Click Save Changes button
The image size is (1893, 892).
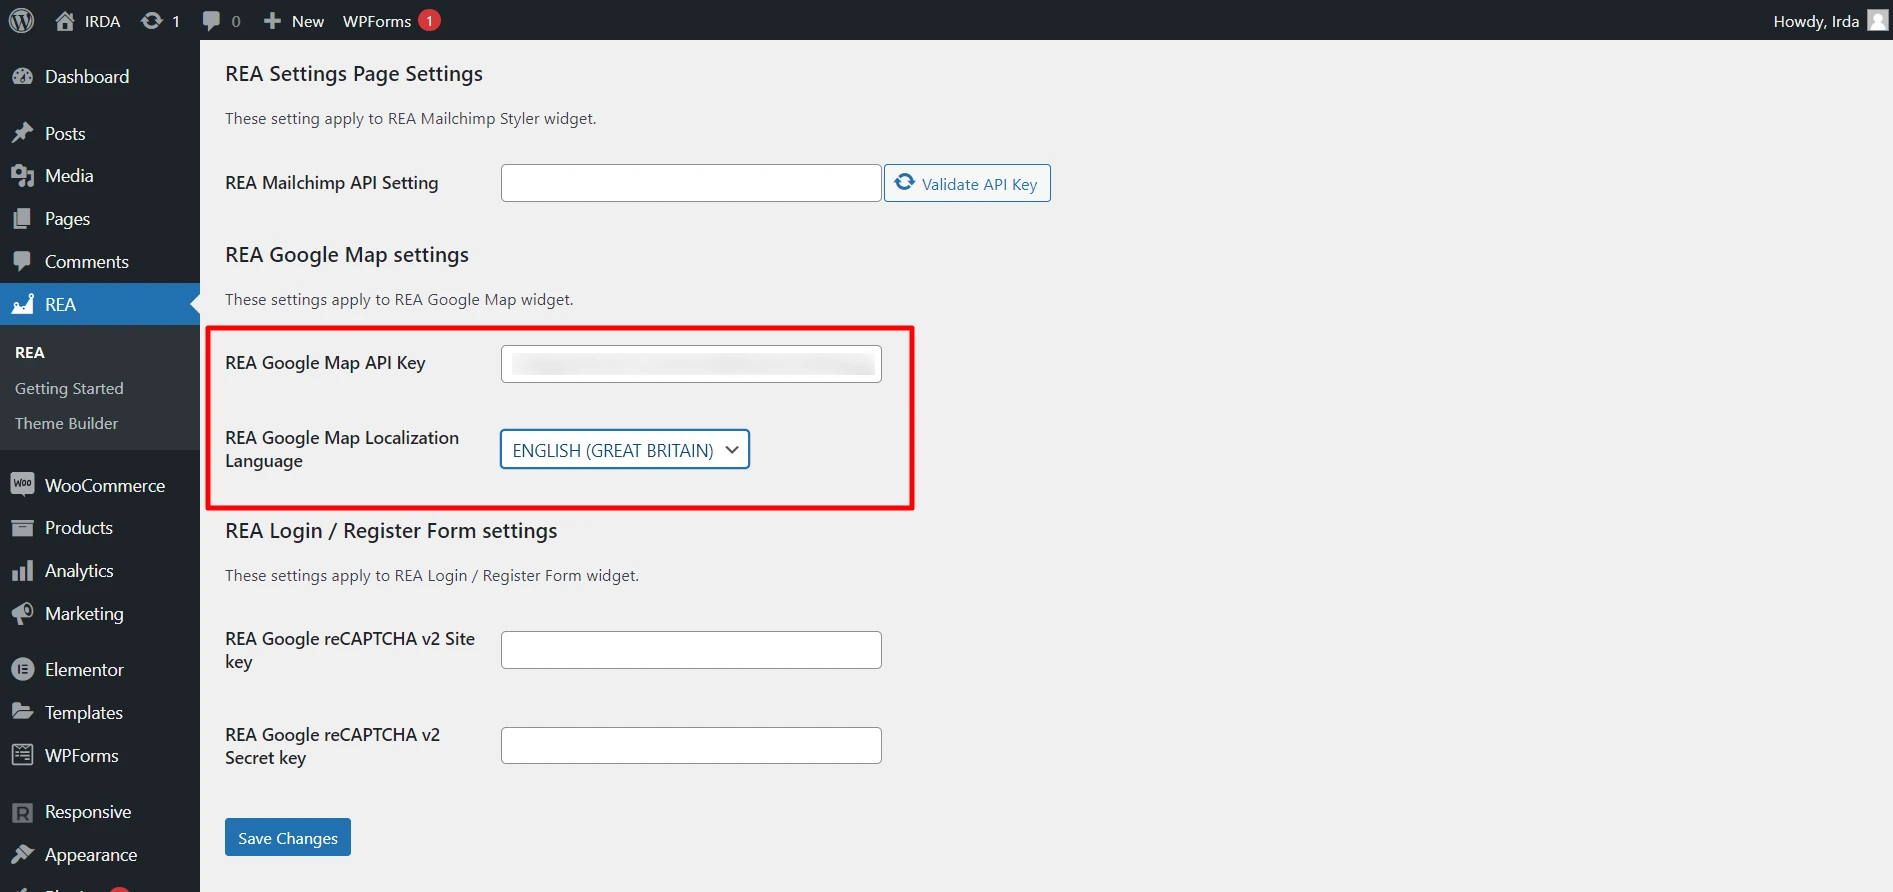(x=288, y=837)
